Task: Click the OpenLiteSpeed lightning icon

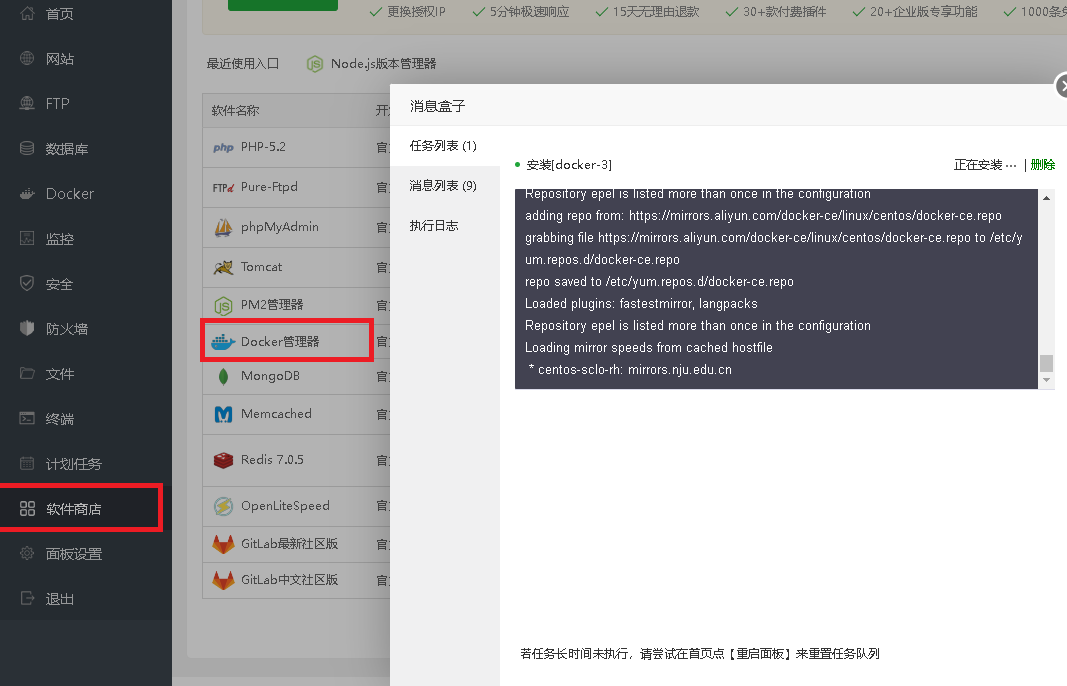Action: click(x=223, y=506)
